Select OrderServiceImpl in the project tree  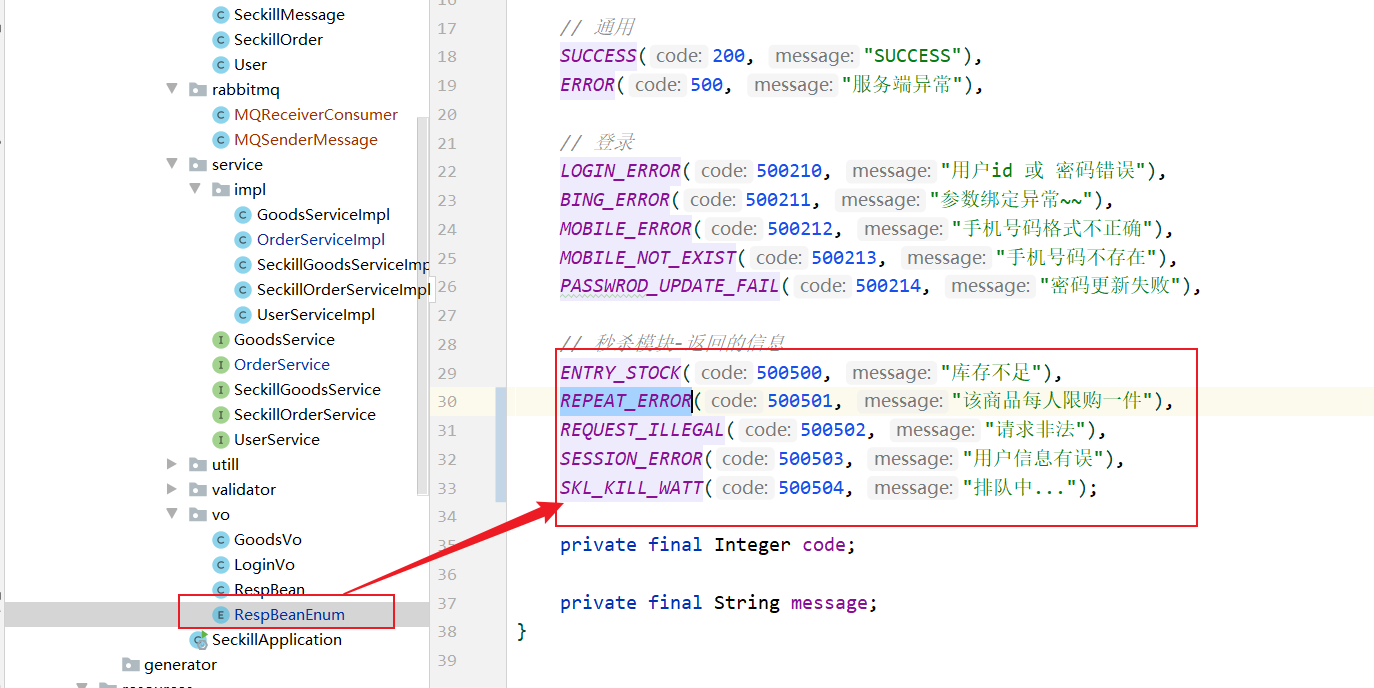pos(321,239)
